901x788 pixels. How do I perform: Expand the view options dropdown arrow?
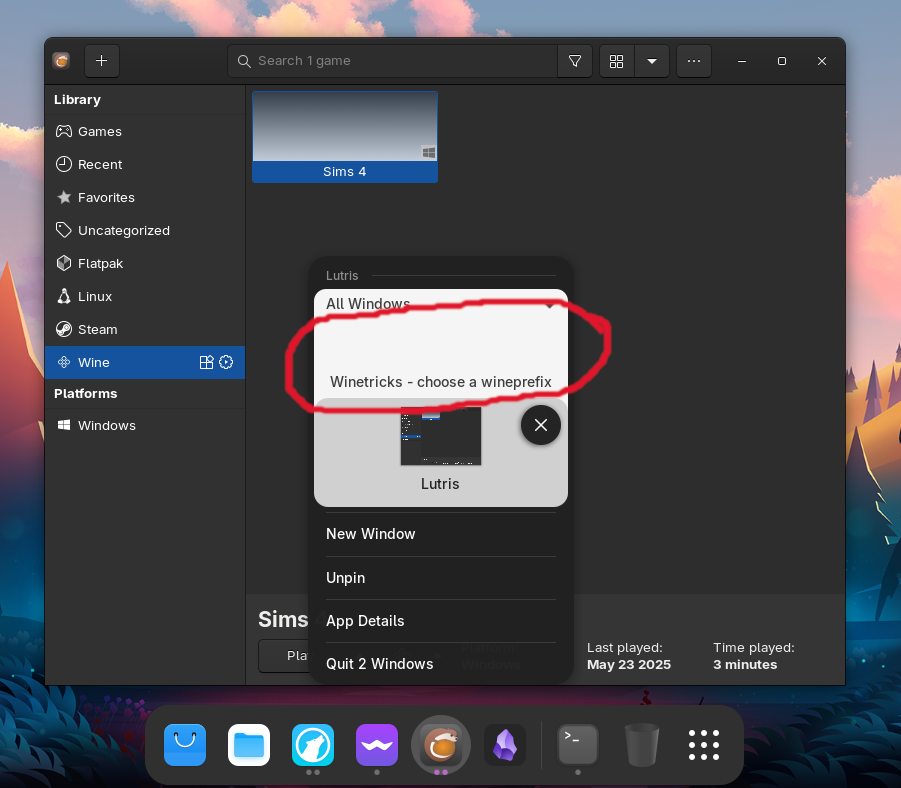click(652, 61)
